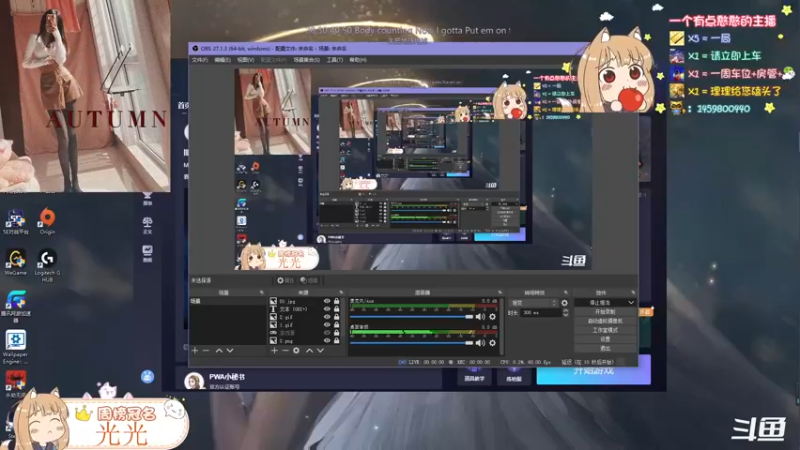
Task: Open 文件(F) menu in OBS
Action: [x=199, y=60]
